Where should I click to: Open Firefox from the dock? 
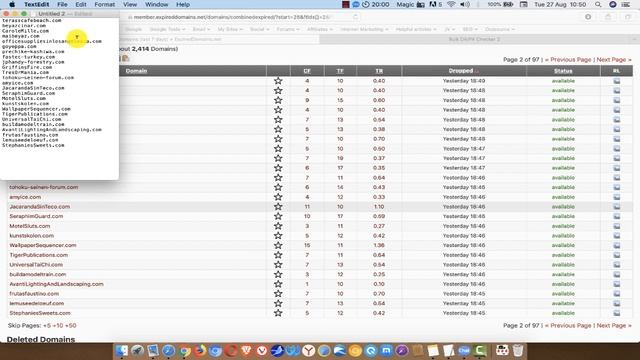click(x=200, y=350)
